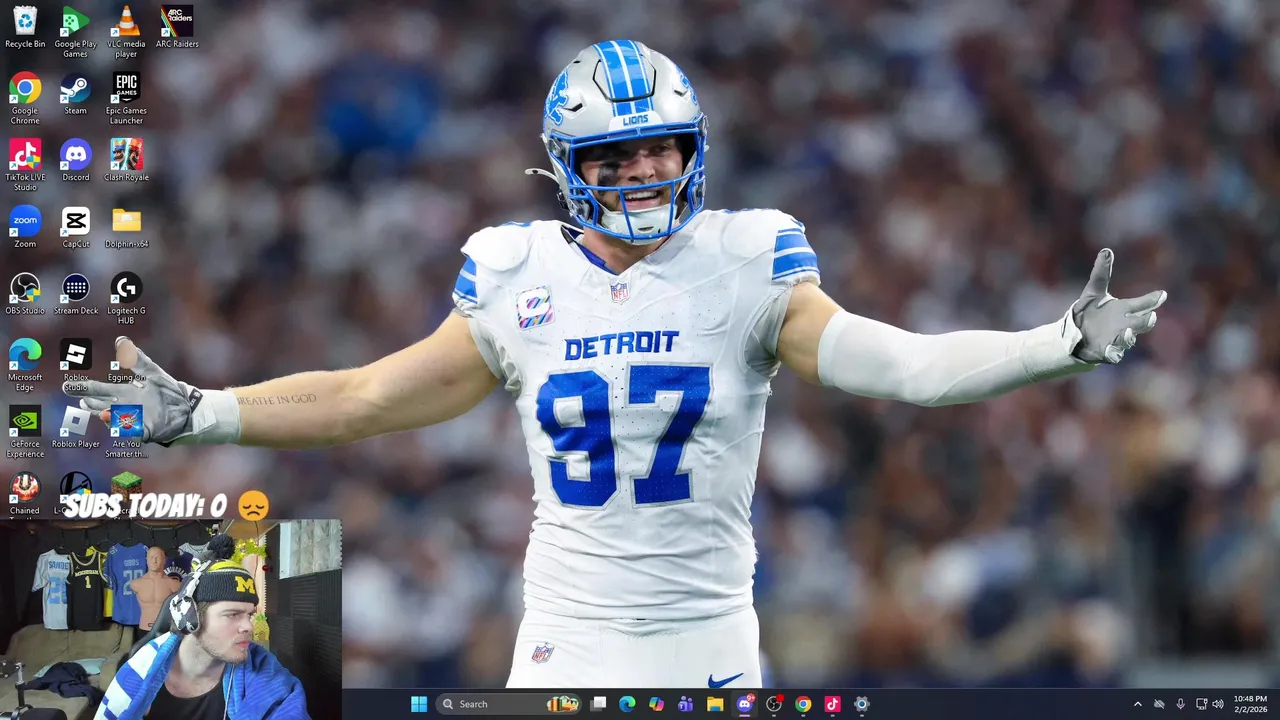Open the Dolphin-x64 folder
This screenshot has width=1280, height=720.
pyautogui.click(x=126, y=227)
